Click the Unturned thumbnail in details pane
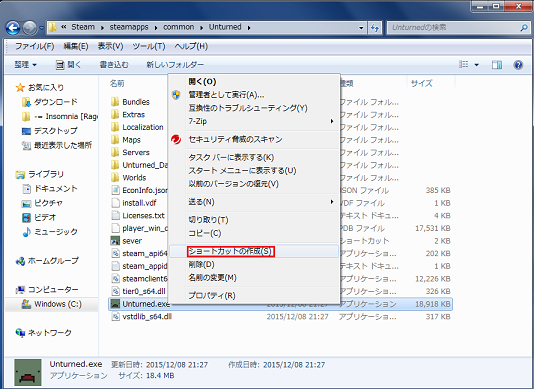534x389 pixels. coord(28,372)
